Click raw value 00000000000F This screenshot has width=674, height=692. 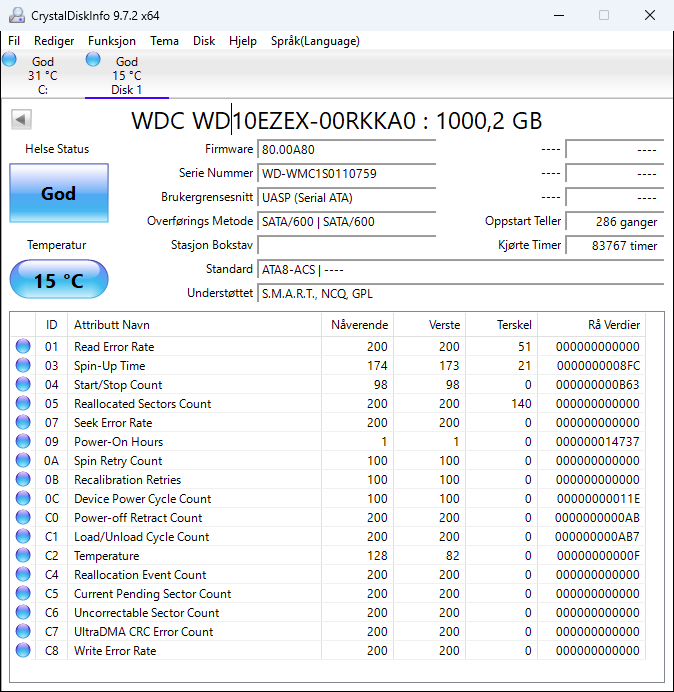coord(598,556)
